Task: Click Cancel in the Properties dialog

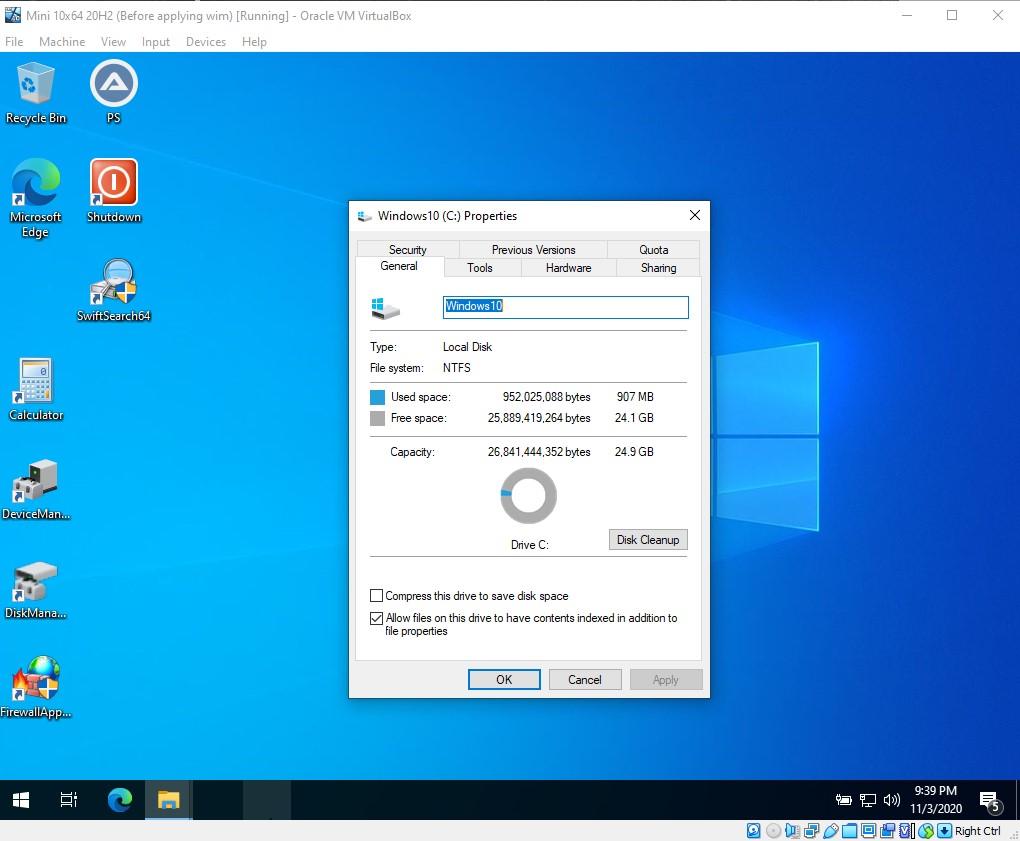Action: 585,680
